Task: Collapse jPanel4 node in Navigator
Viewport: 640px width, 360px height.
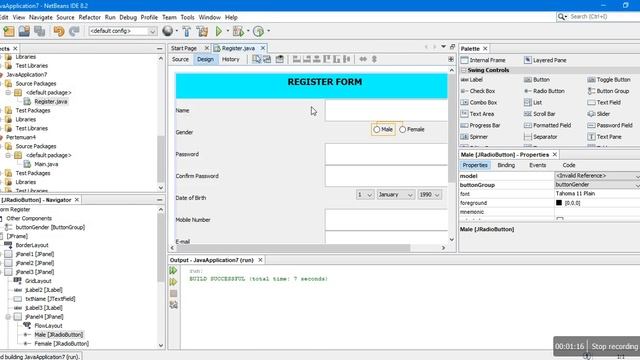Action: click(x=8, y=317)
